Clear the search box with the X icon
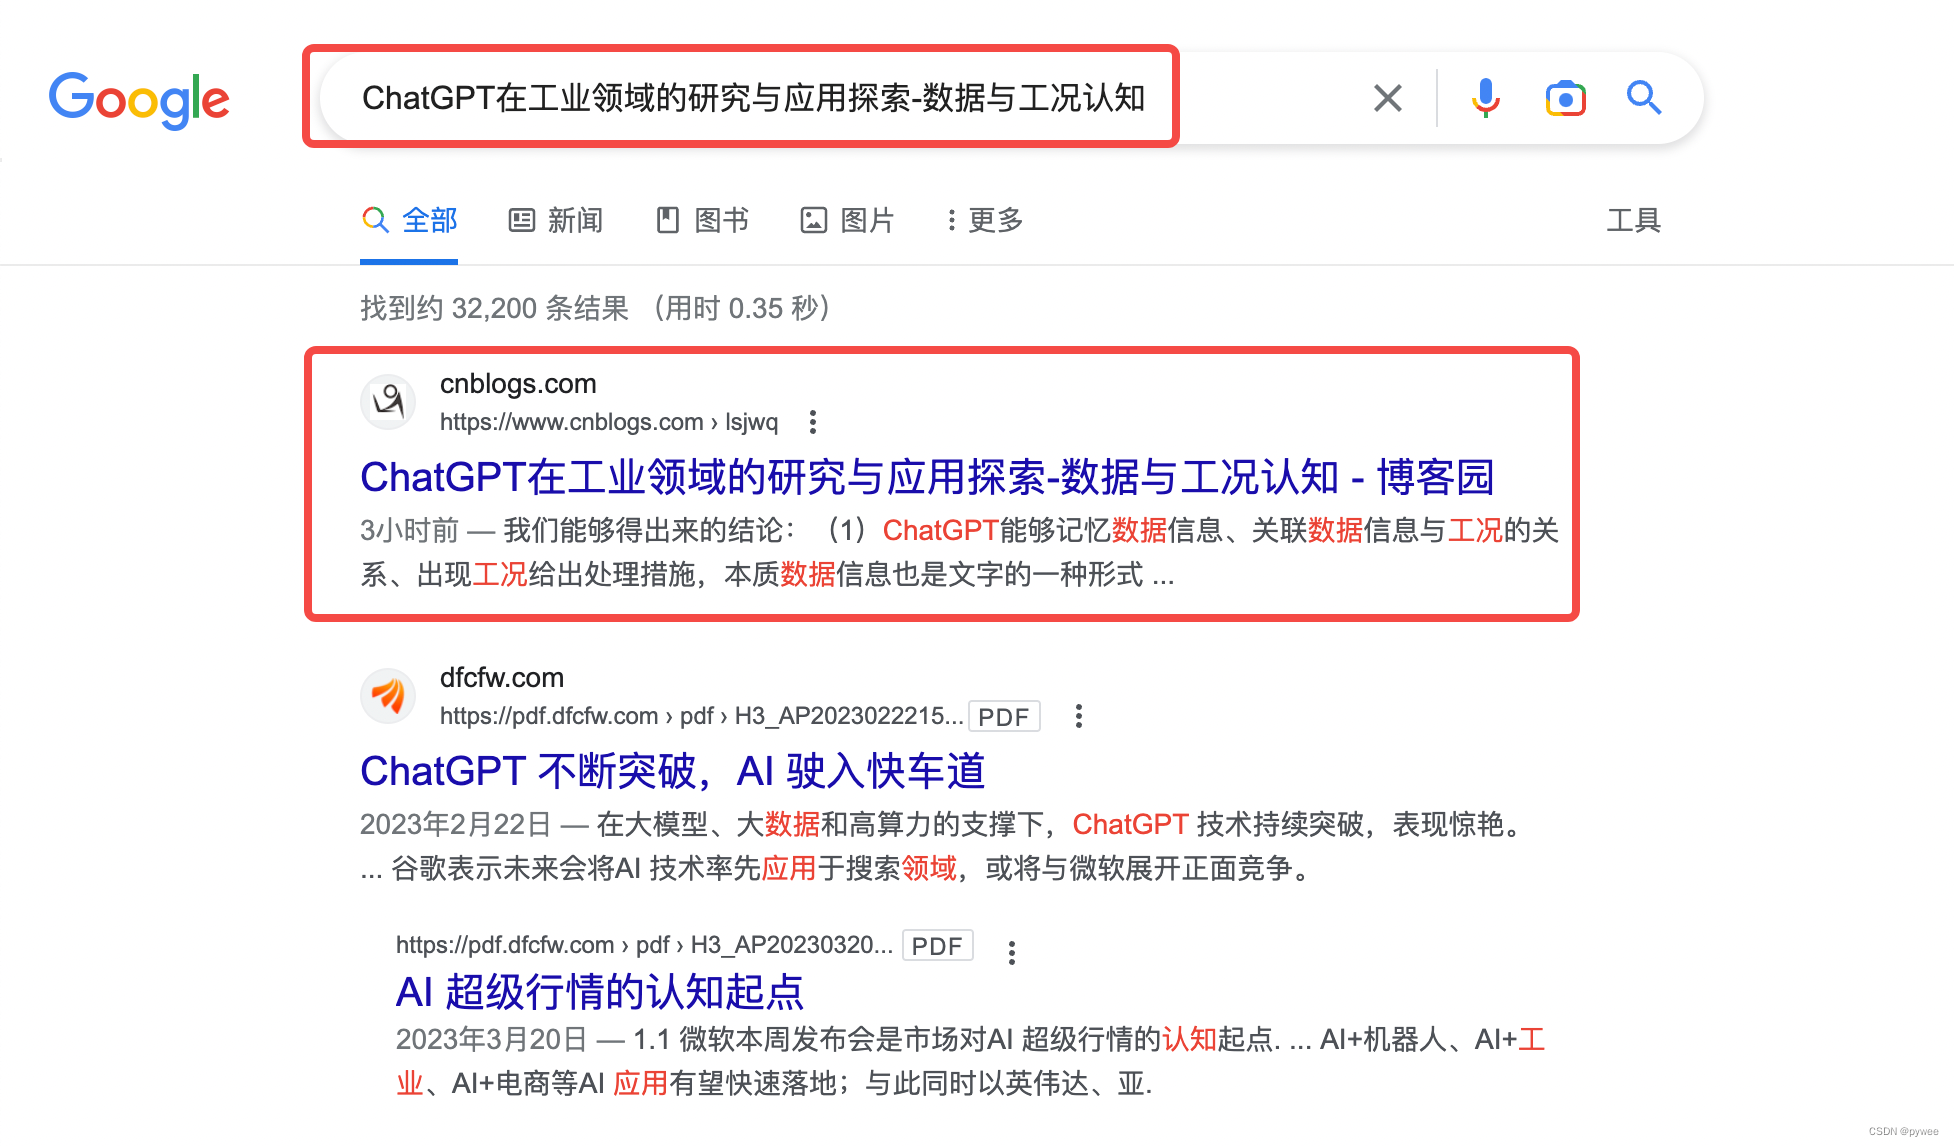1954x1146 pixels. coord(1387,98)
